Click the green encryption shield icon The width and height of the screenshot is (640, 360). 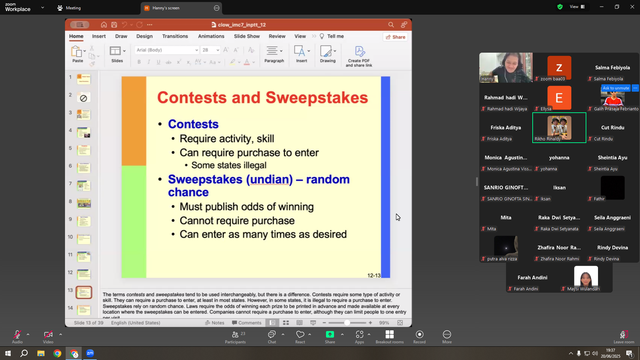560,7
